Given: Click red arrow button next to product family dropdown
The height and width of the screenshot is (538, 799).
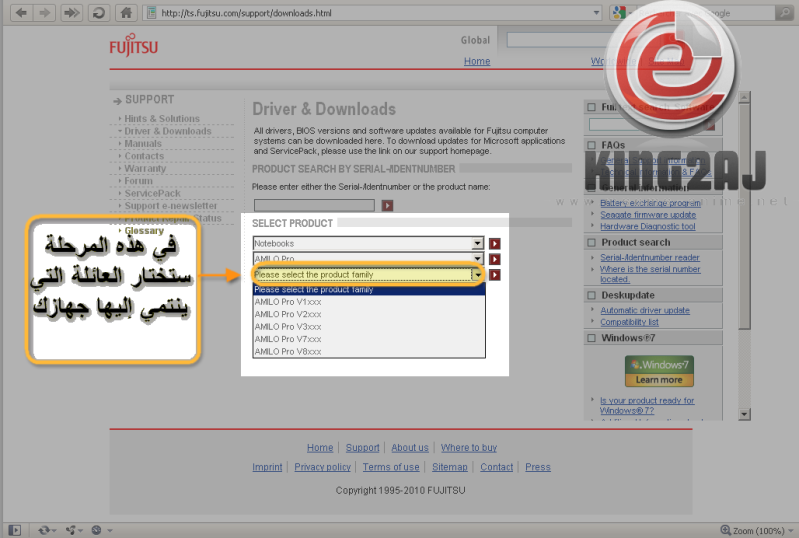Looking at the screenshot, I should tap(494, 275).
